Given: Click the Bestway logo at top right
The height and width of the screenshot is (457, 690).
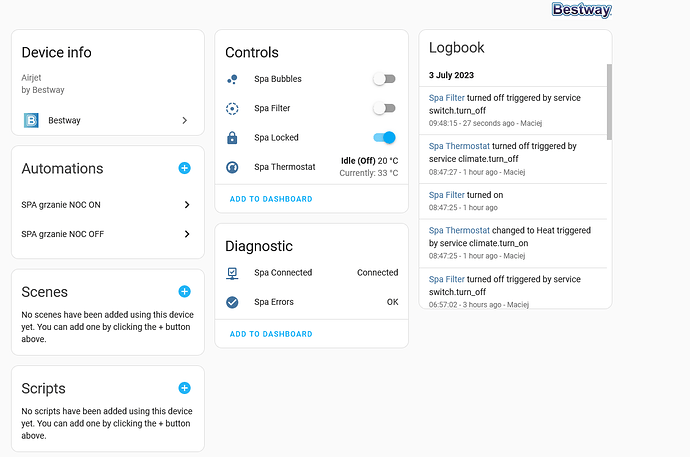Looking at the screenshot, I should 581,10.
